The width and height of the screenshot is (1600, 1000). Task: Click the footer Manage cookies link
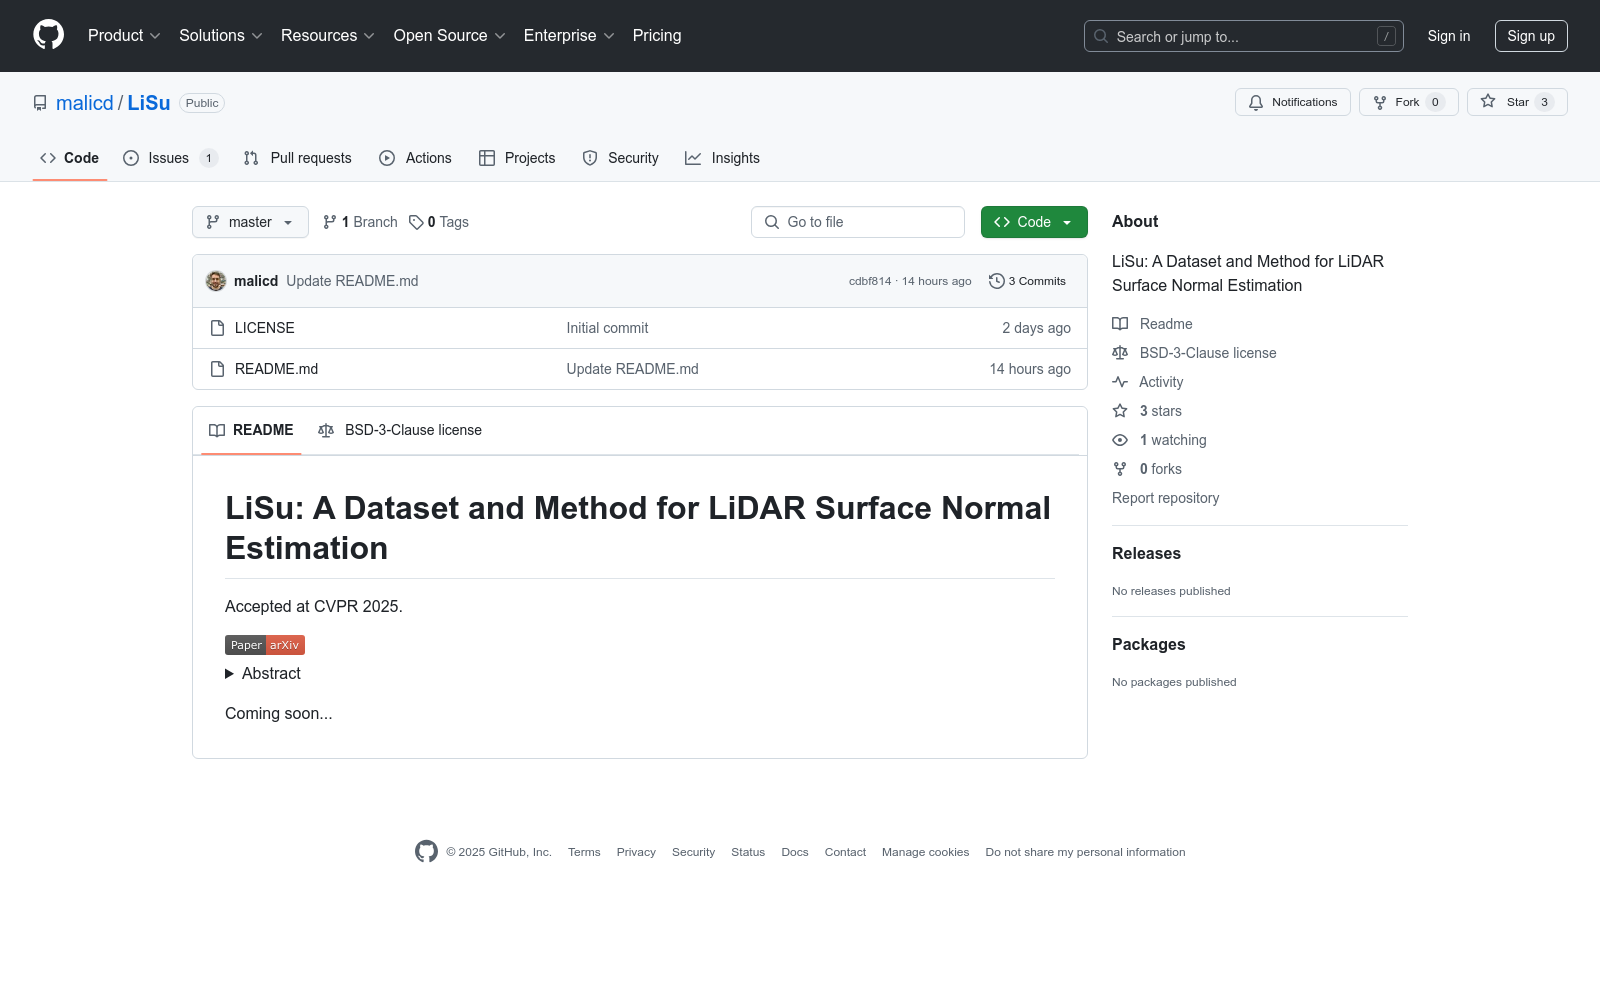pyautogui.click(x=926, y=852)
